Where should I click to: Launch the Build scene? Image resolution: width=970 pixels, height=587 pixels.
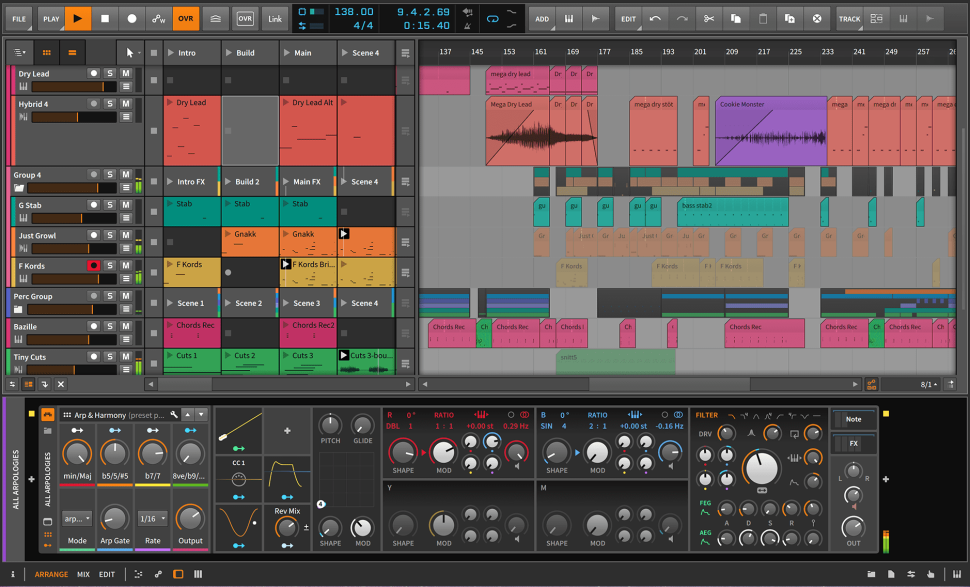229,53
